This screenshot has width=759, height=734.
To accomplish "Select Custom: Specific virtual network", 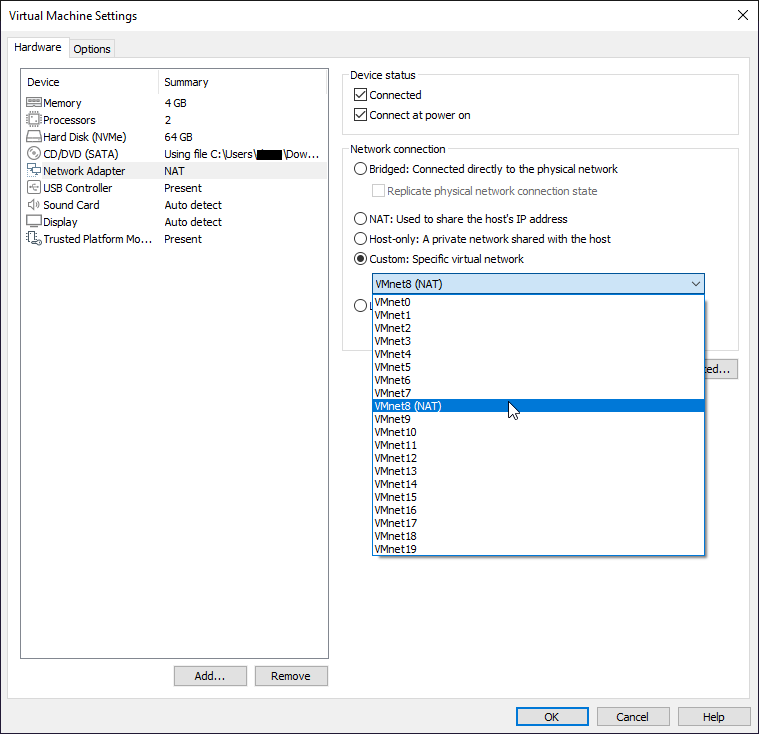I will pos(360,259).
